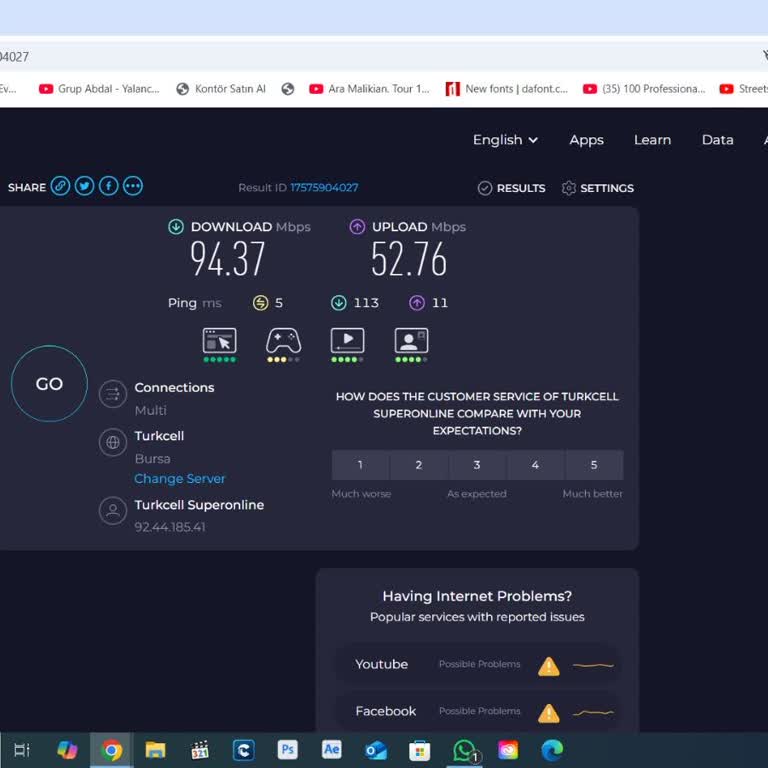Rate customer service 3 As expected

(x=477, y=465)
